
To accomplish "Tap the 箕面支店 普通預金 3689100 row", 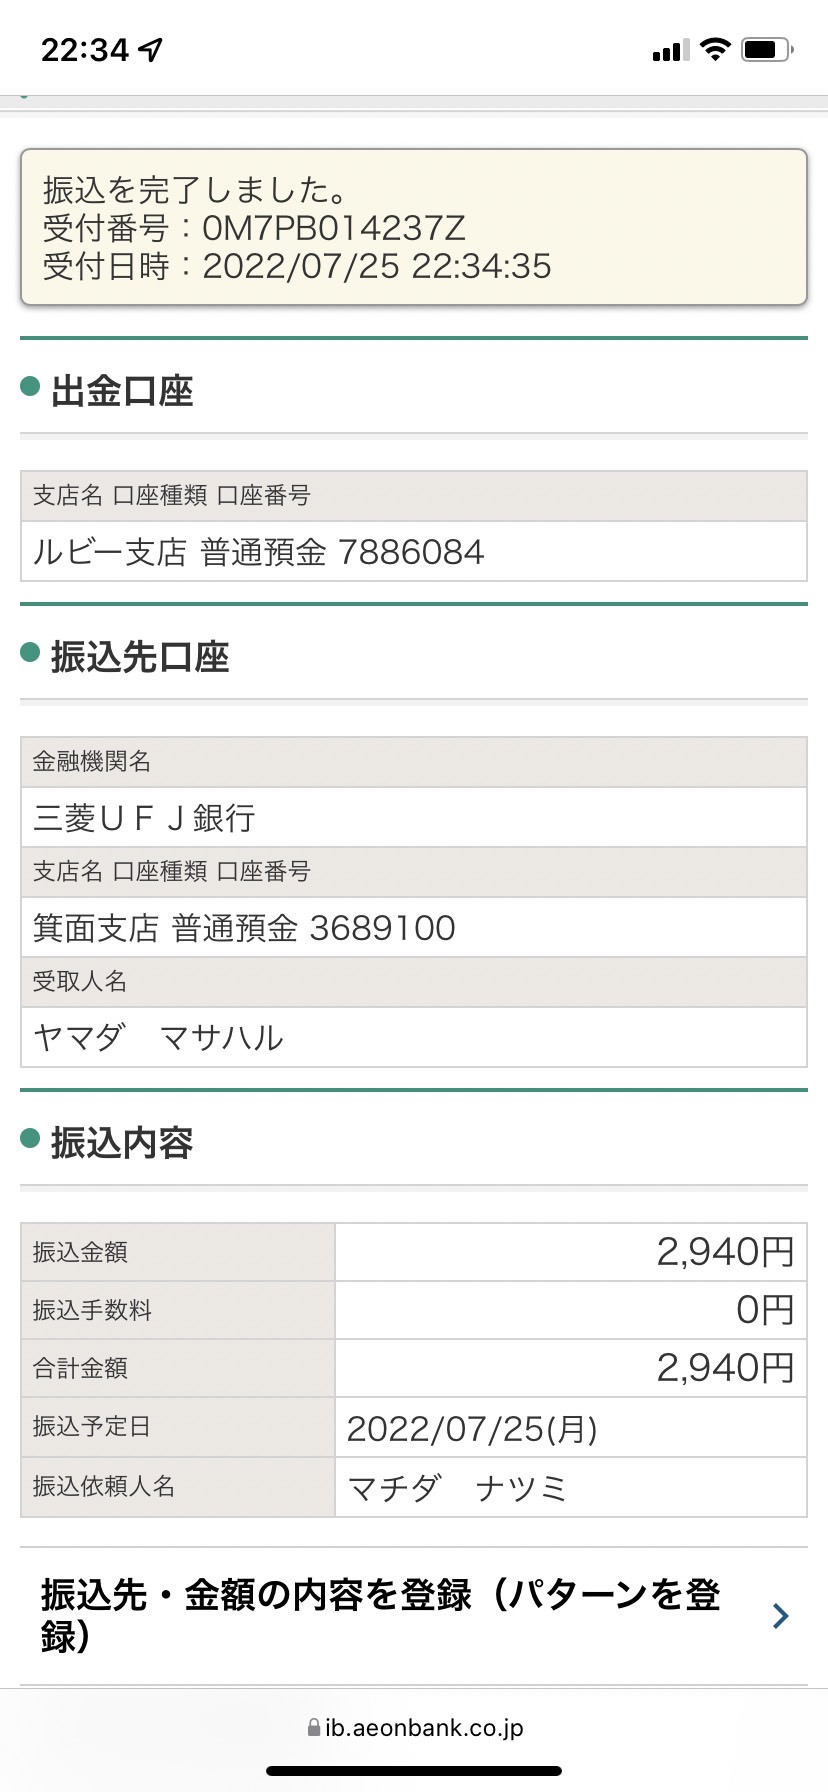I will pyautogui.click(x=414, y=927).
